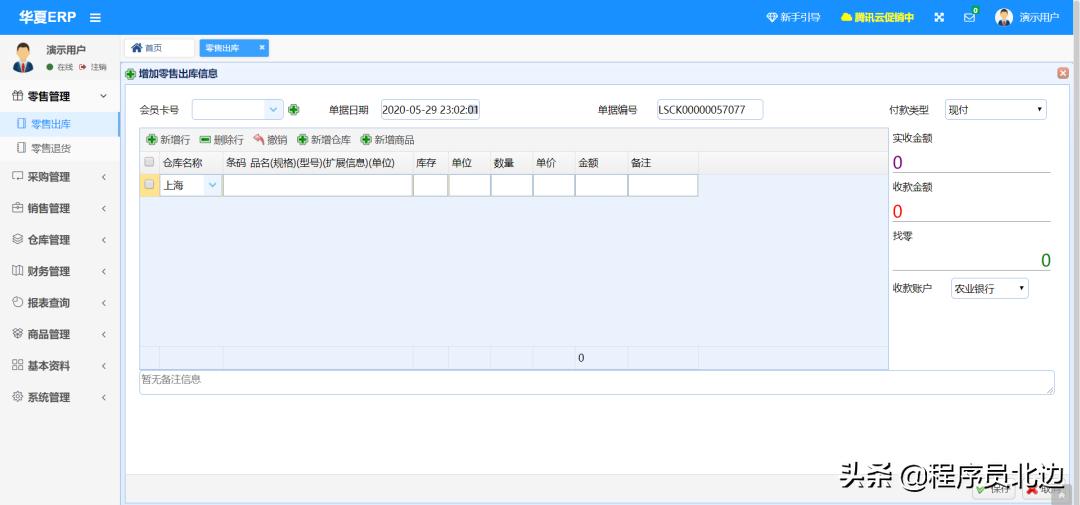
Task: Click the fullscreen expand icon
Action: tap(939, 18)
